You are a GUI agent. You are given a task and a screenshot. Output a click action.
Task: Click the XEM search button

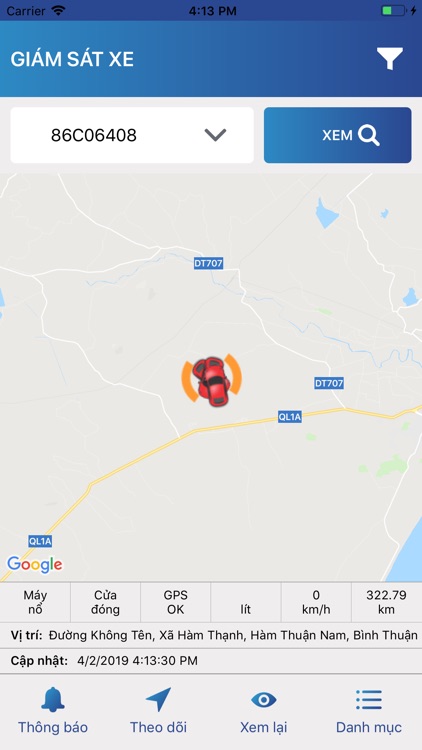pos(337,135)
